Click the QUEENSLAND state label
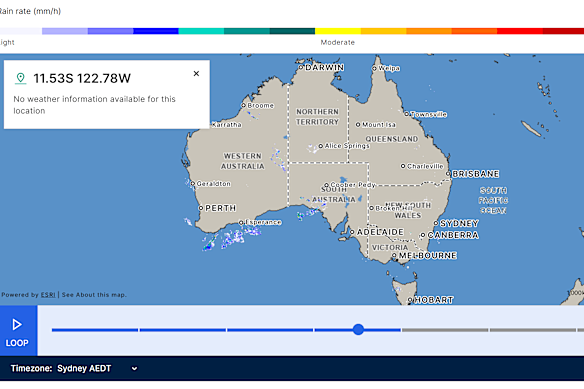584x389 pixels. click(391, 139)
